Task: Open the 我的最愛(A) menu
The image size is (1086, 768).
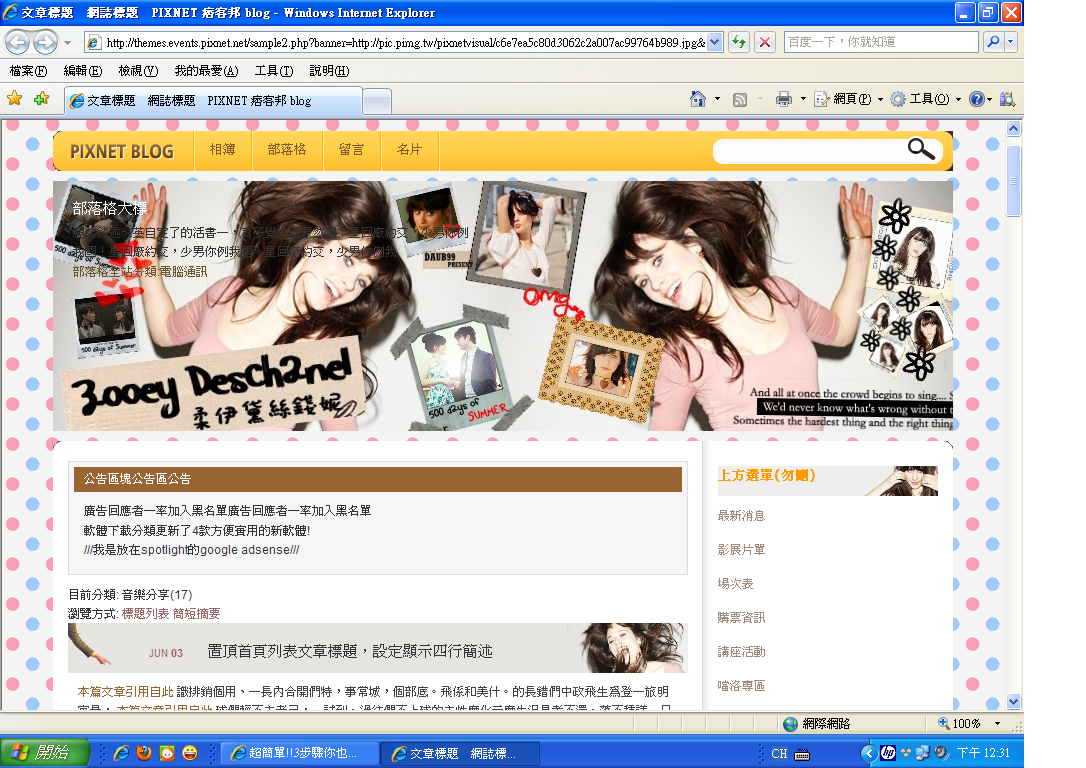Action: 206,71
